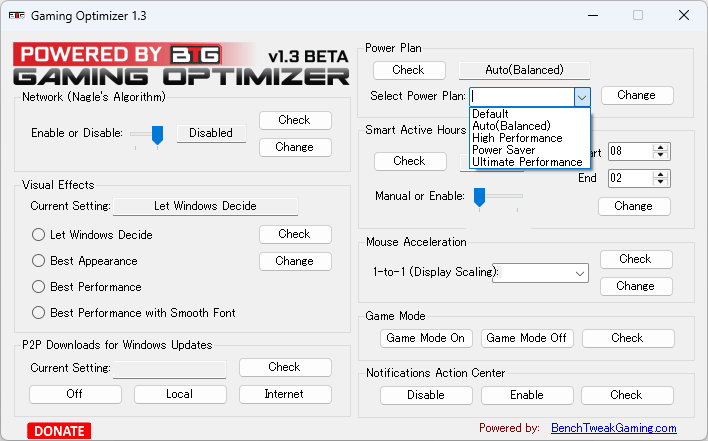Close the Gaming Optimizer window
This screenshot has width=708, height=441.
pos(684,15)
